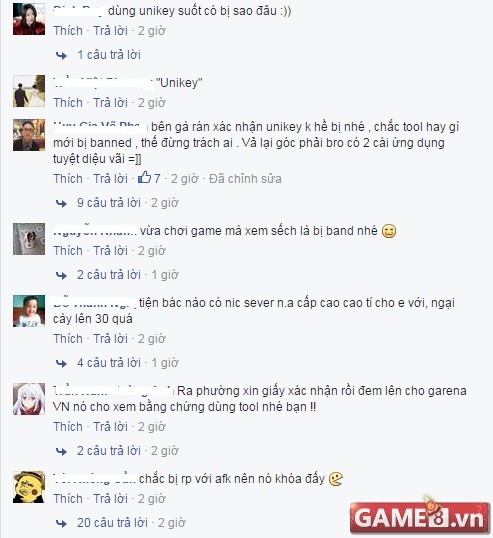The image size is (493, 538).
Task: Open yellow cartoon character avatar
Action: coord(29,487)
